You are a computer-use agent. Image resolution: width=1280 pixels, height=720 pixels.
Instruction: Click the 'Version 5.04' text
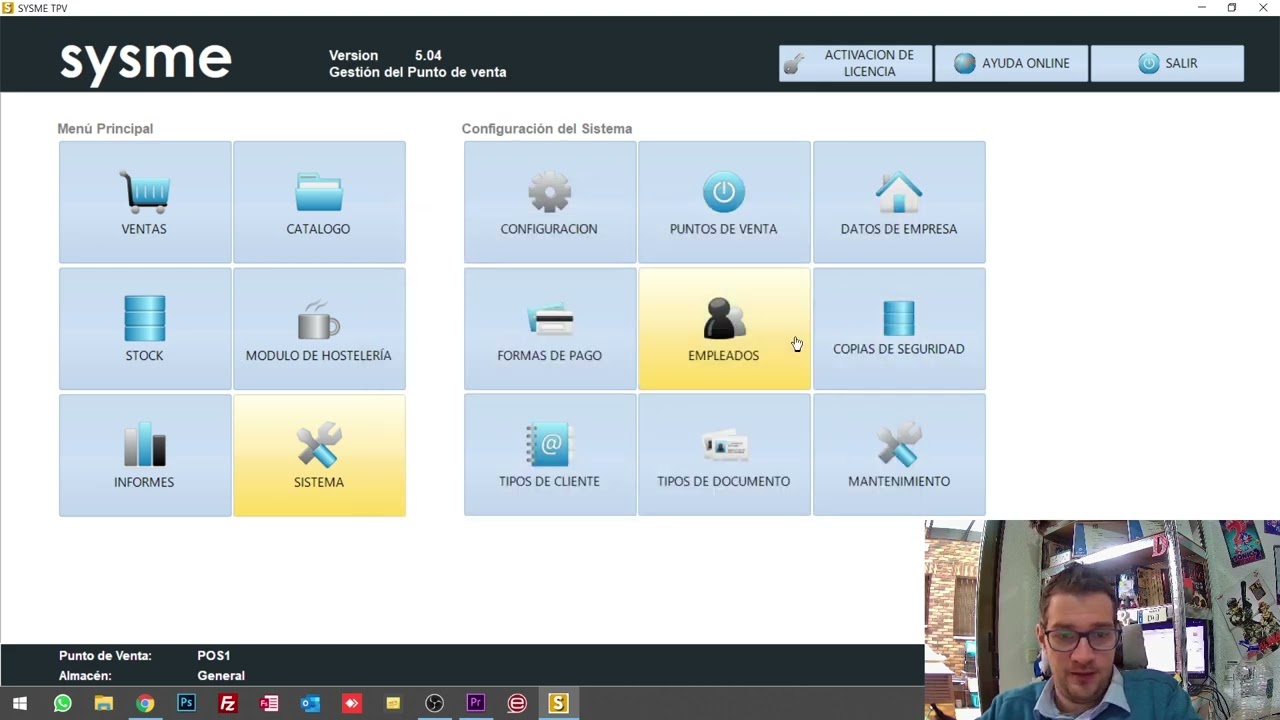coord(385,55)
